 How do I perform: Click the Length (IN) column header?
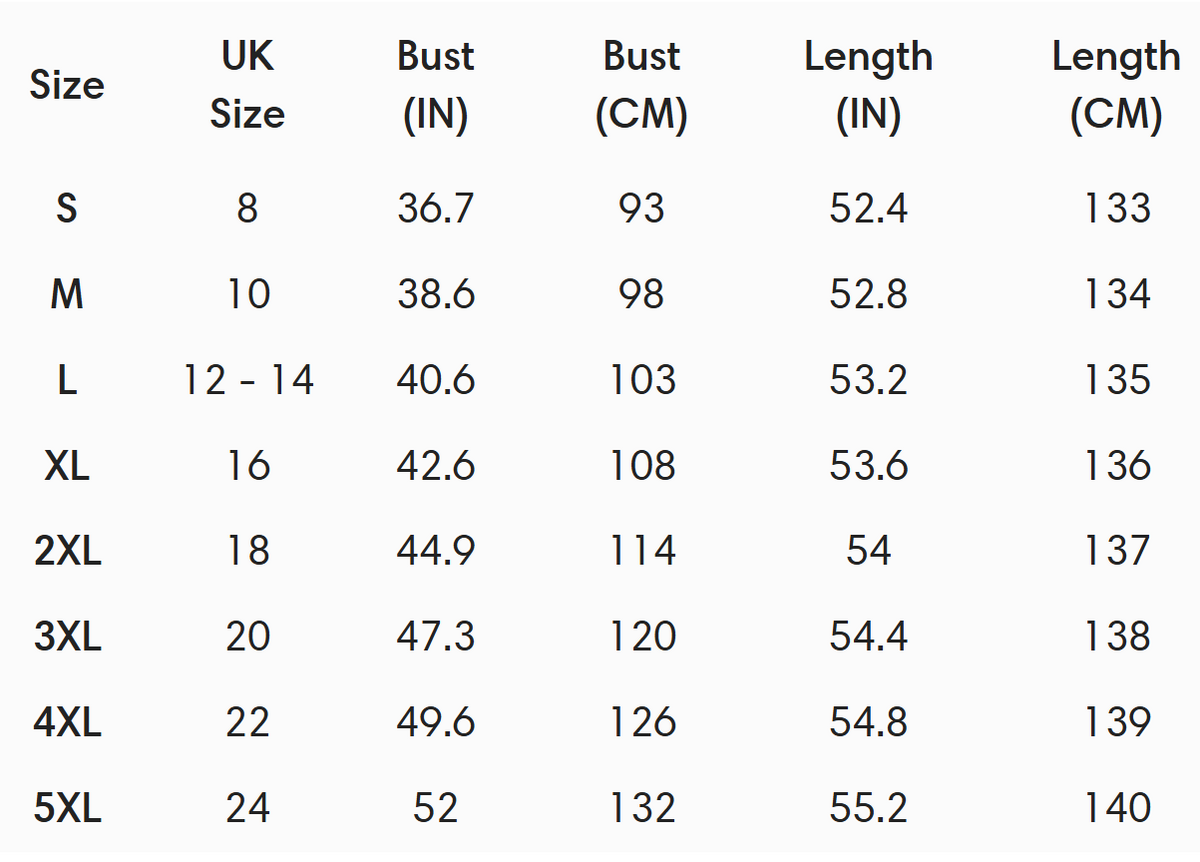pyautogui.click(x=868, y=85)
